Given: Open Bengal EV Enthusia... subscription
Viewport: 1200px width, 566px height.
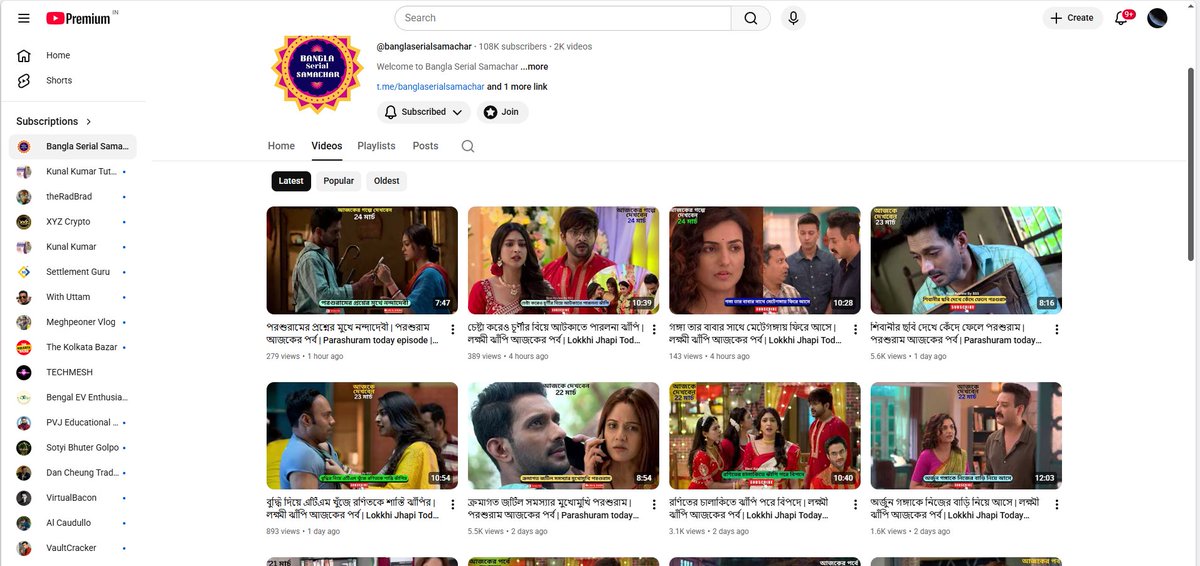Looking at the screenshot, I should pos(72,397).
